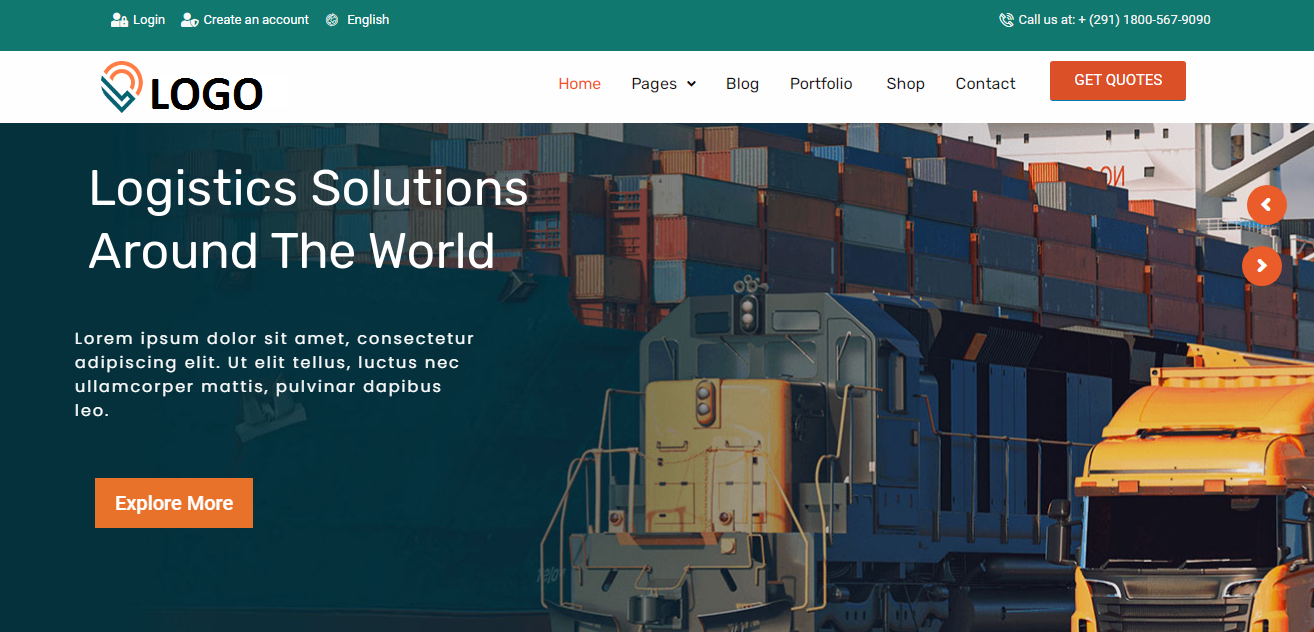Screen dimensions: 1314x632
Task: Click the Explore More button
Action: pyautogui.click(x=174, y=503)
